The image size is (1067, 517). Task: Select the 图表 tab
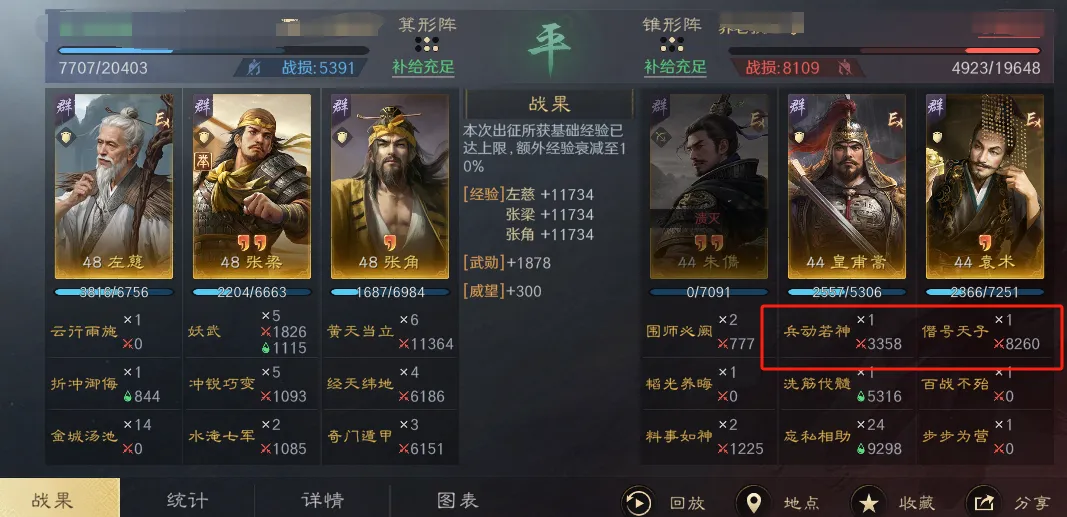(457, 501)
